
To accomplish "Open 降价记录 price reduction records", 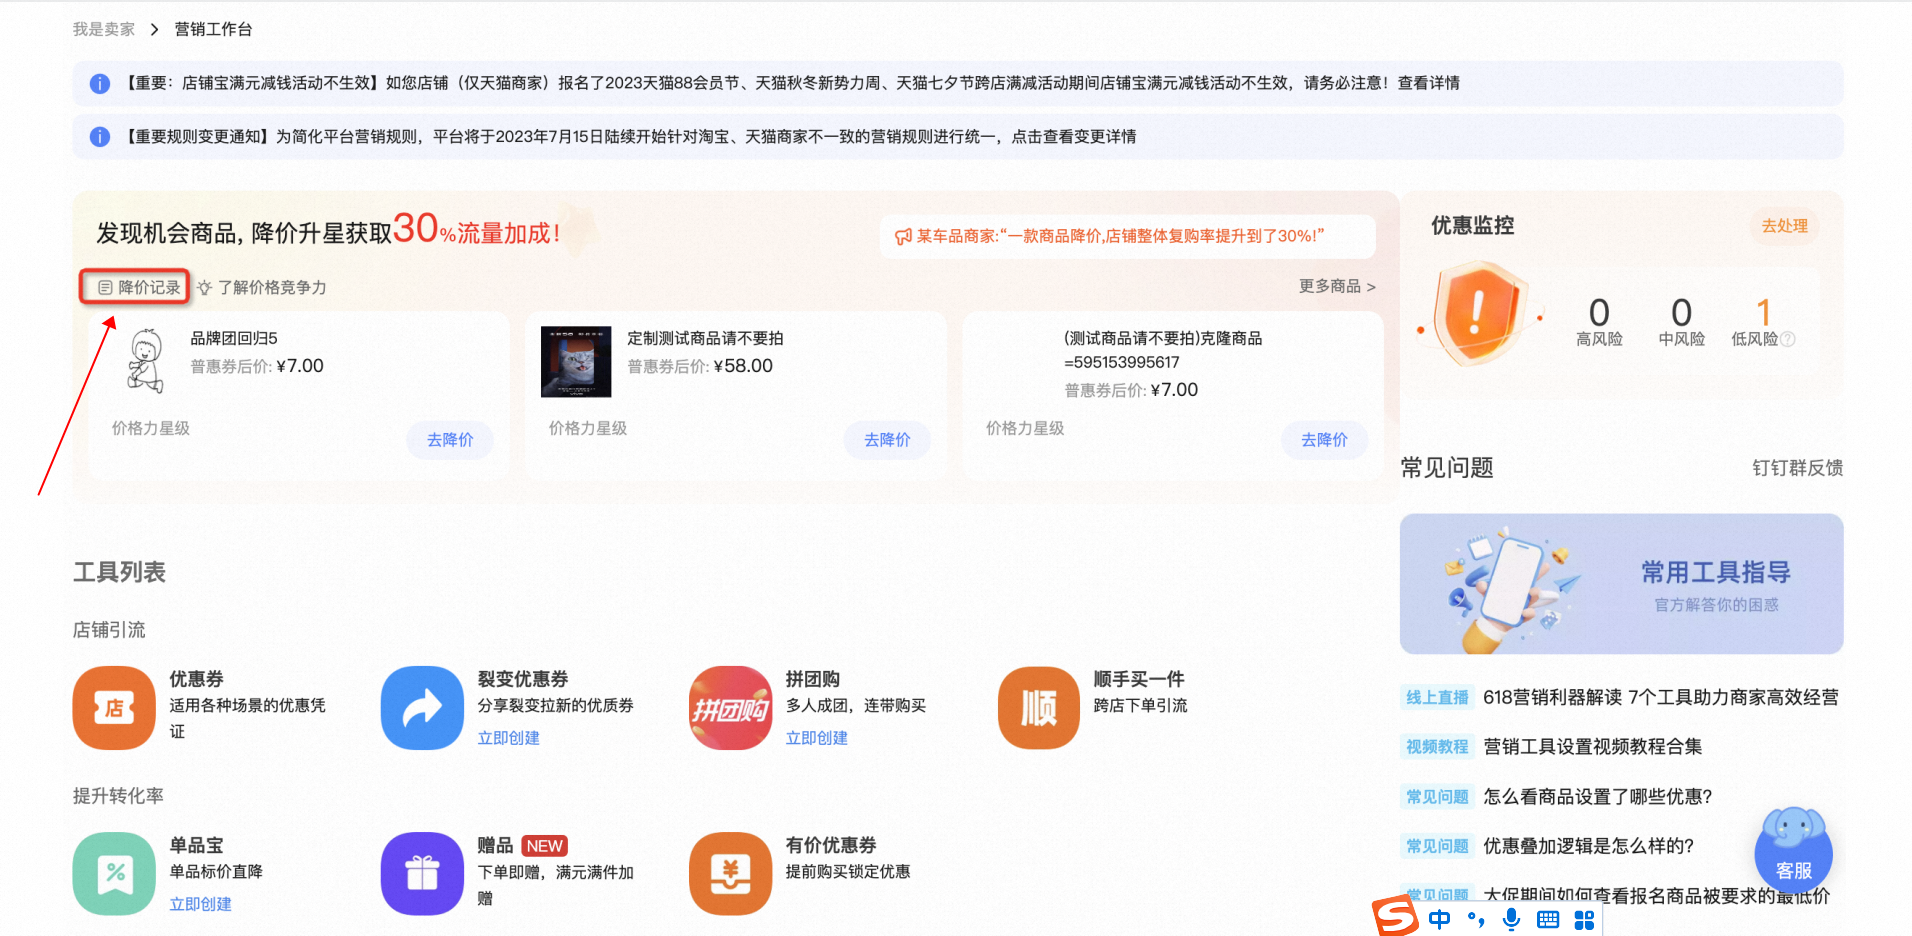I will tap(139, 288).
